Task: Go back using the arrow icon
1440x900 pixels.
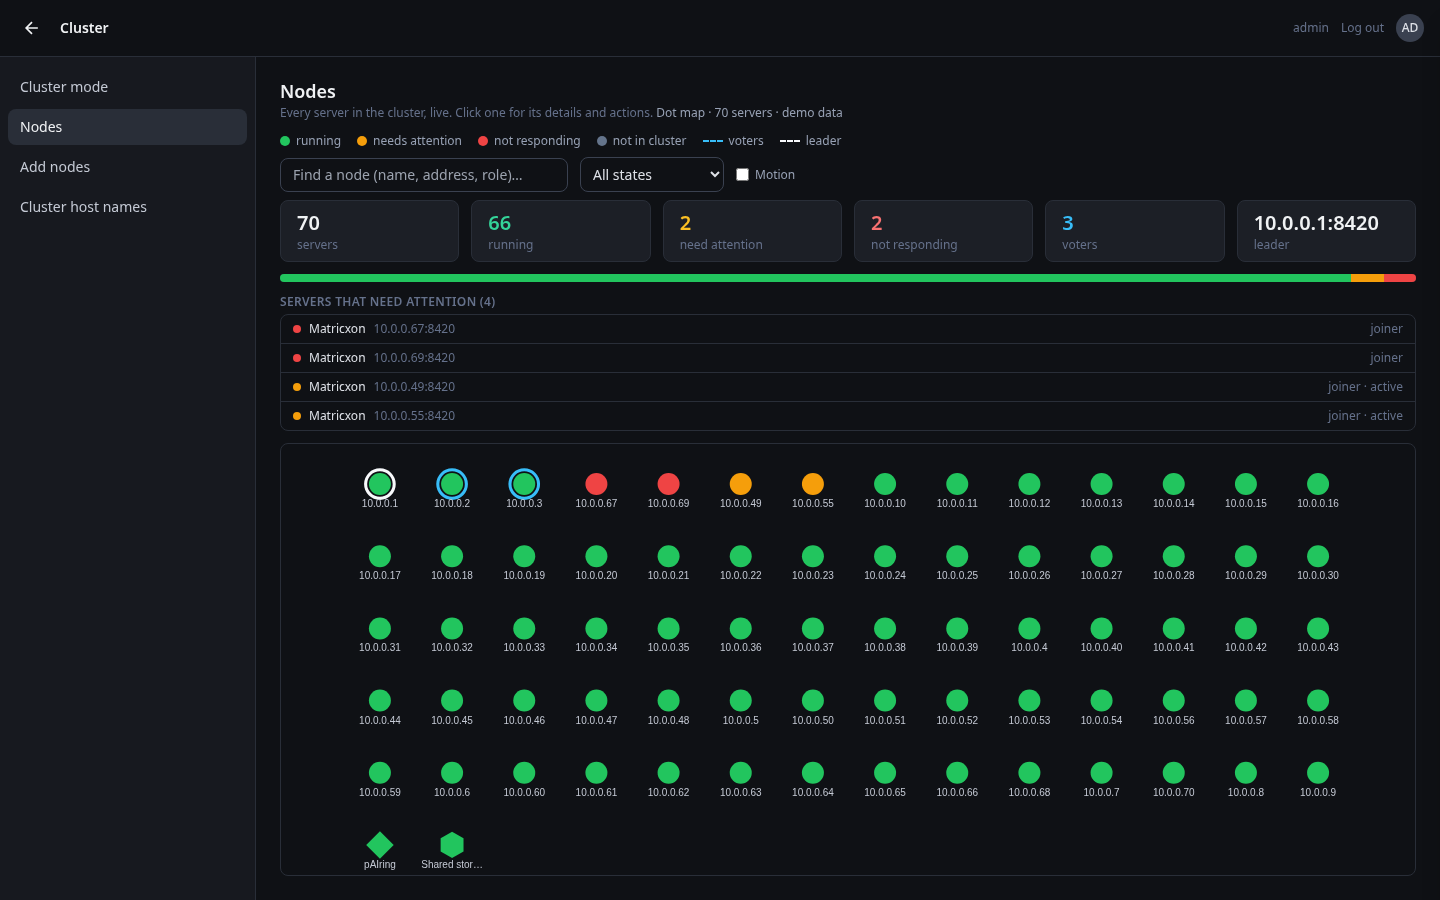Action: pos(31,28)
